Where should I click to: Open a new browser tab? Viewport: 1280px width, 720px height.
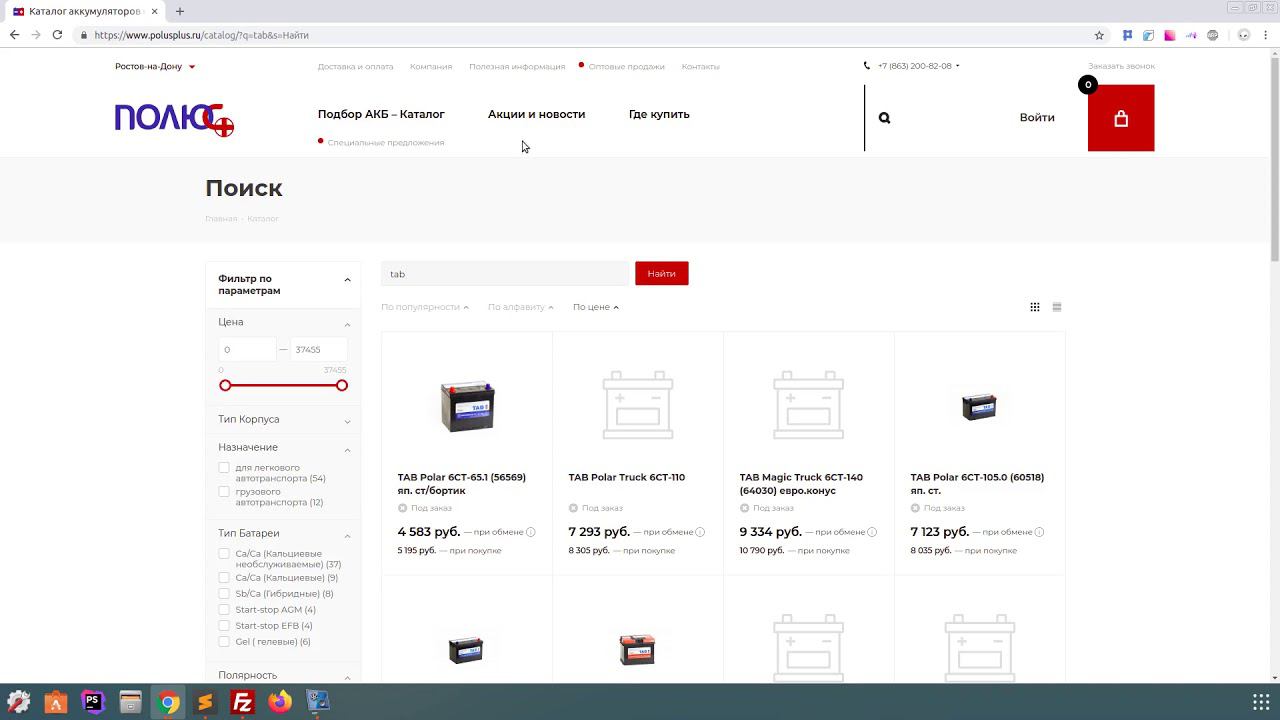click(x=180, y=11)
